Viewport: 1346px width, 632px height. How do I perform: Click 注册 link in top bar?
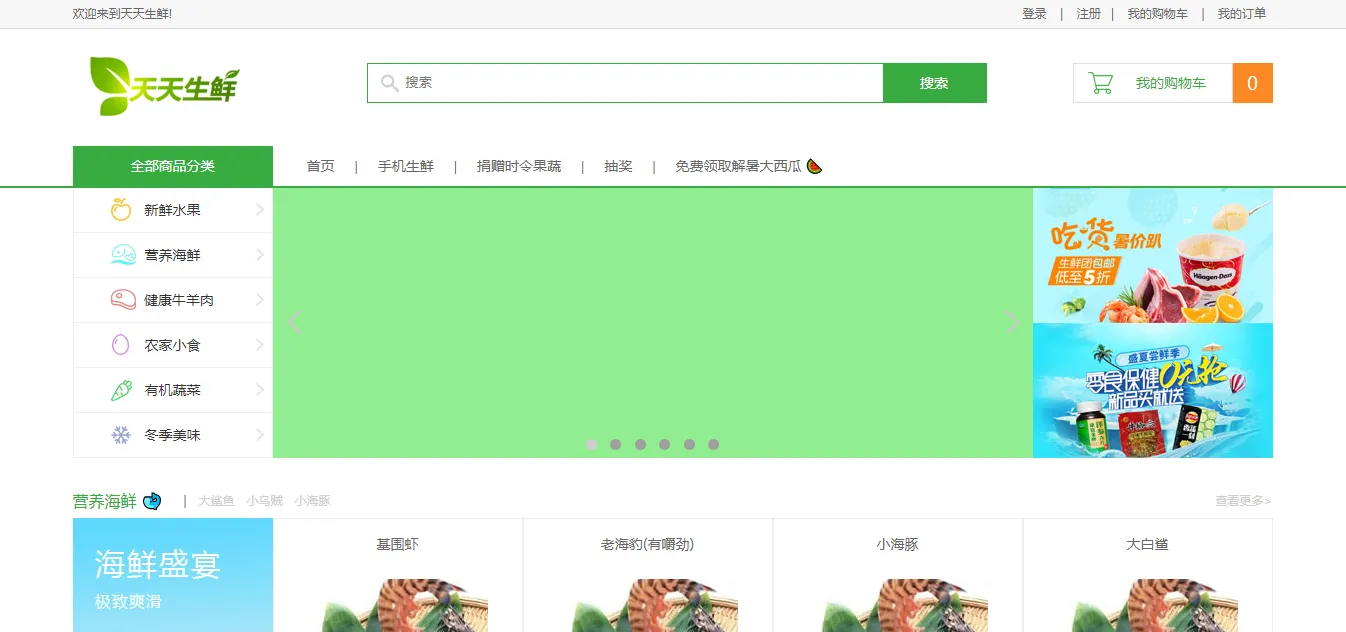pyautogui.click(x=1088, y=14)
